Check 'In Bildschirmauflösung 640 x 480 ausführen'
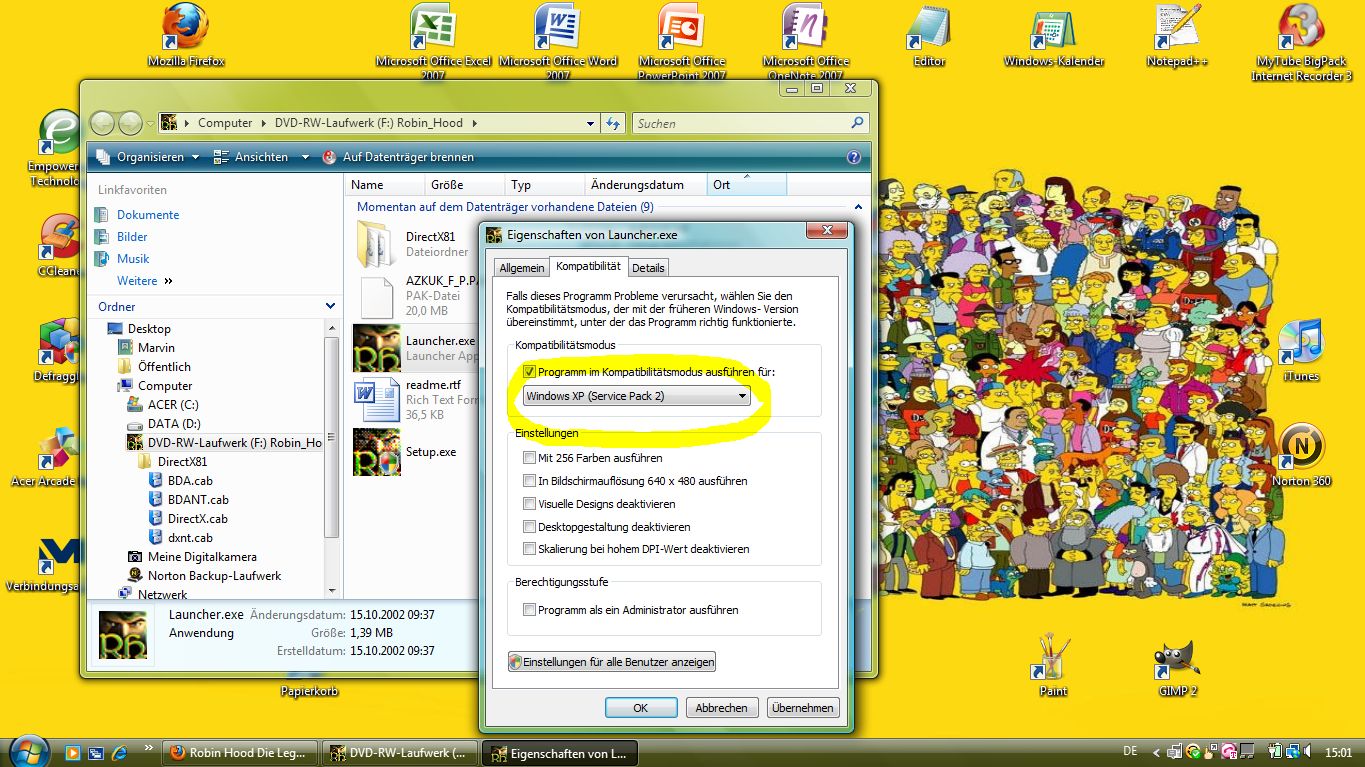This screenshot has height=767, width=1365. (529, 481)
